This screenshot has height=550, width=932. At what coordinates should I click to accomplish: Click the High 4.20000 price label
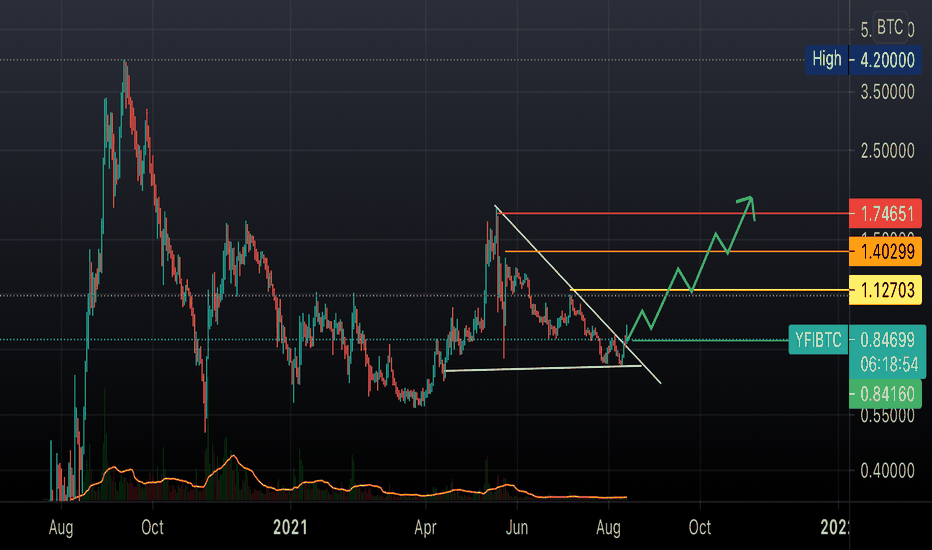coord(864,59)
